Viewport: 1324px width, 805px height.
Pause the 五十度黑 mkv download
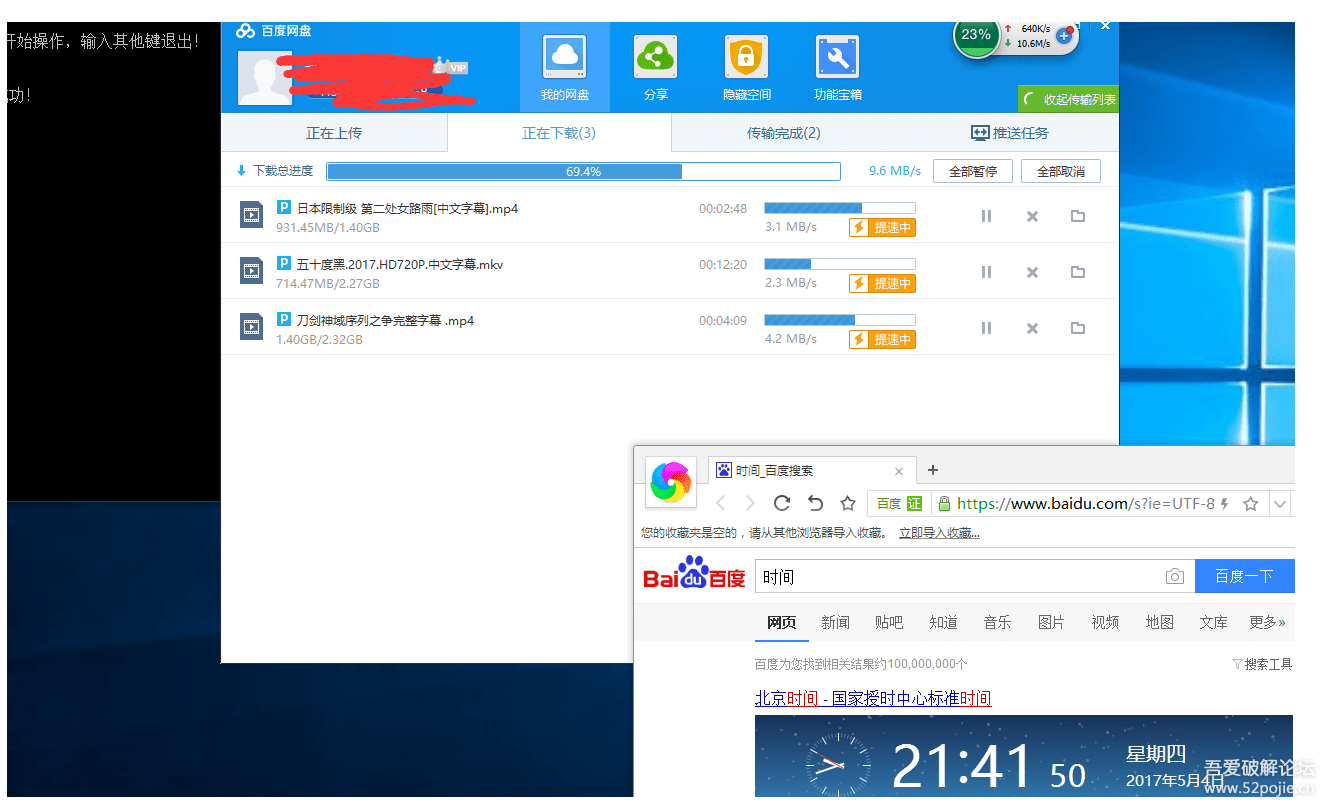pos(986,272)
